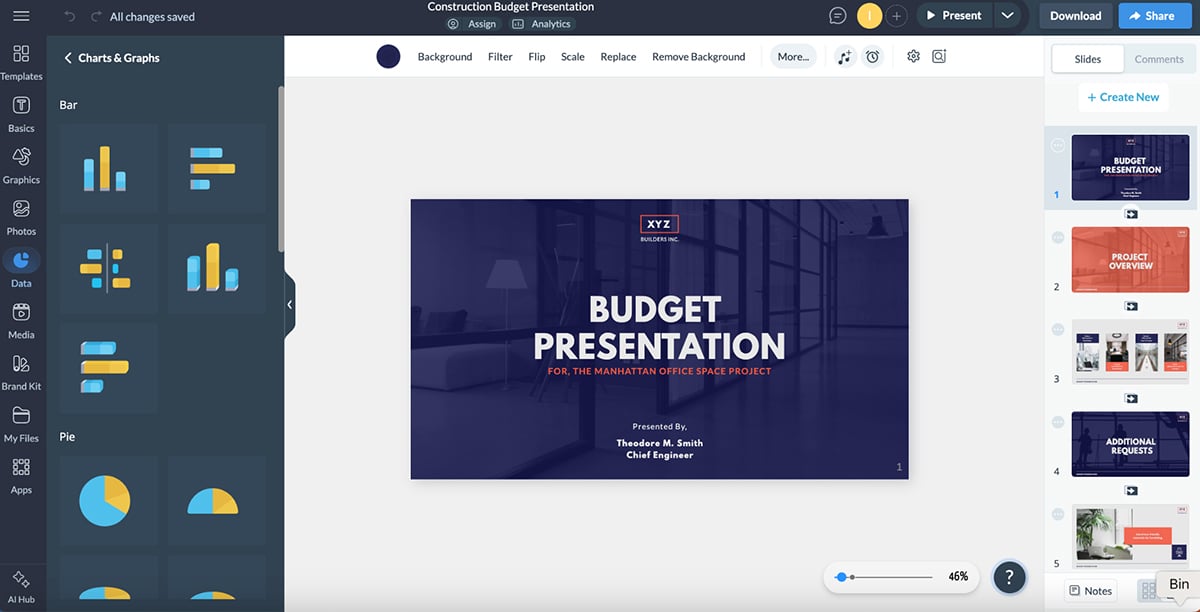Go back from Charts & Graphs
The height and width of the screenshot is (612, 1200).
coord(68,58)
